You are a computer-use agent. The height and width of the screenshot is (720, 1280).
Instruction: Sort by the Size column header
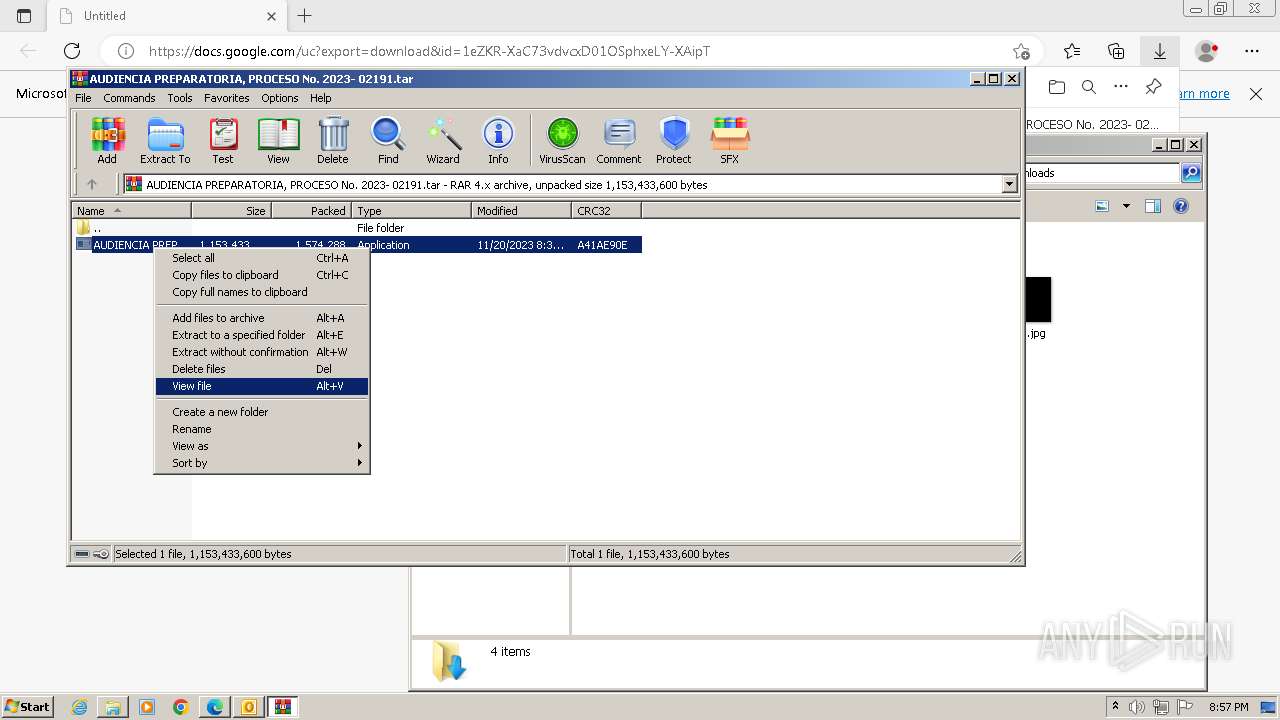pos(231,210)
